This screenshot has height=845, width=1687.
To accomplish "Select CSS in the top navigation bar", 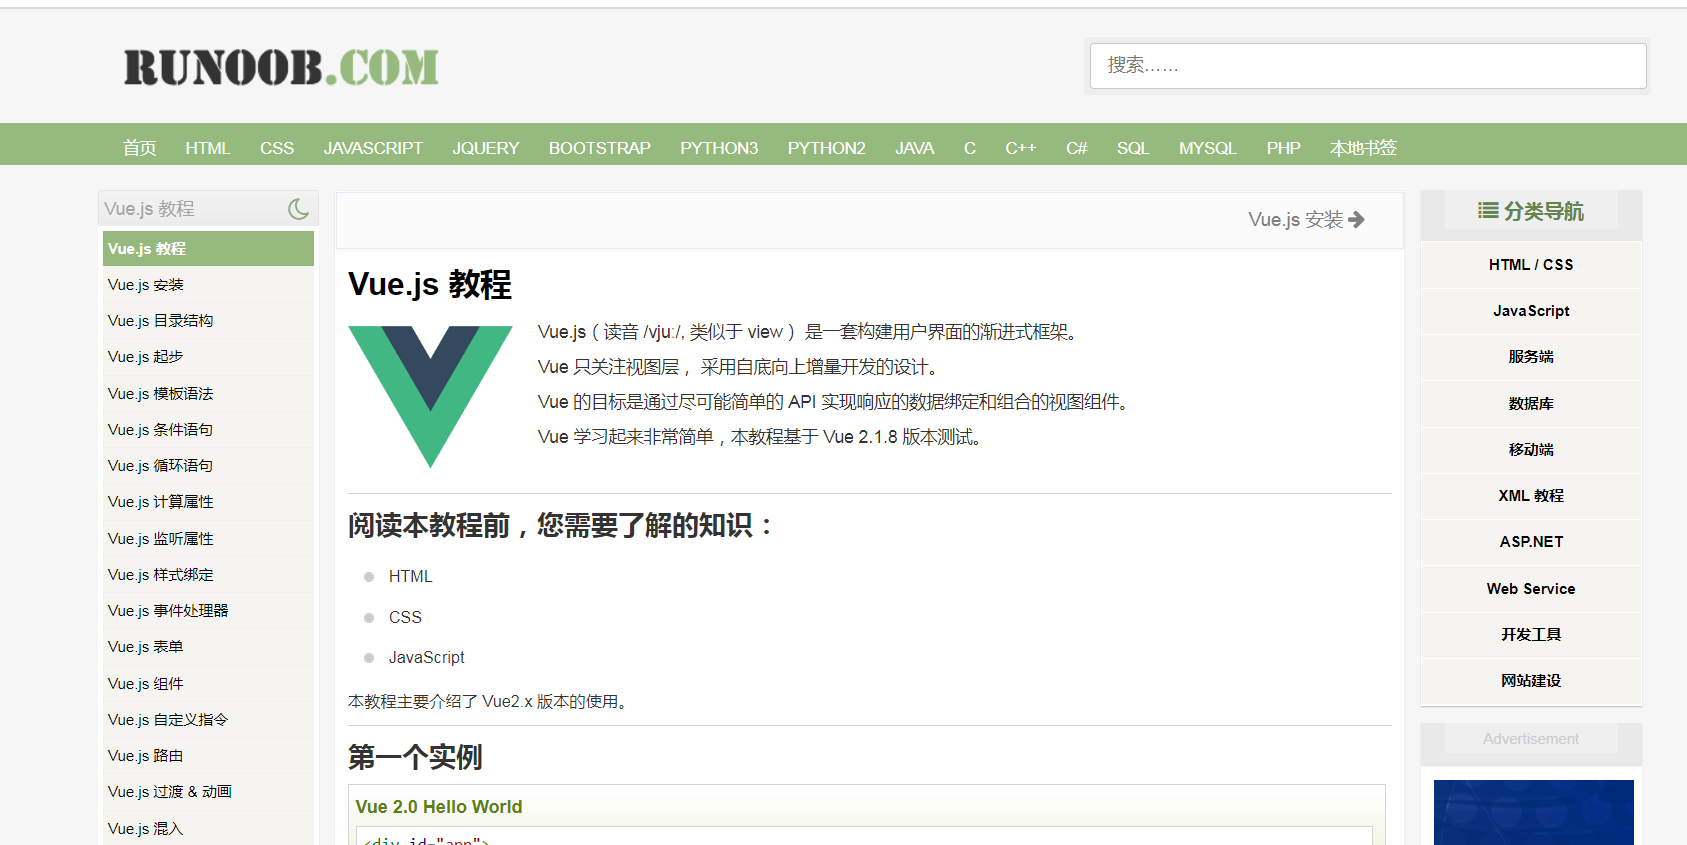I will [277, 148].
